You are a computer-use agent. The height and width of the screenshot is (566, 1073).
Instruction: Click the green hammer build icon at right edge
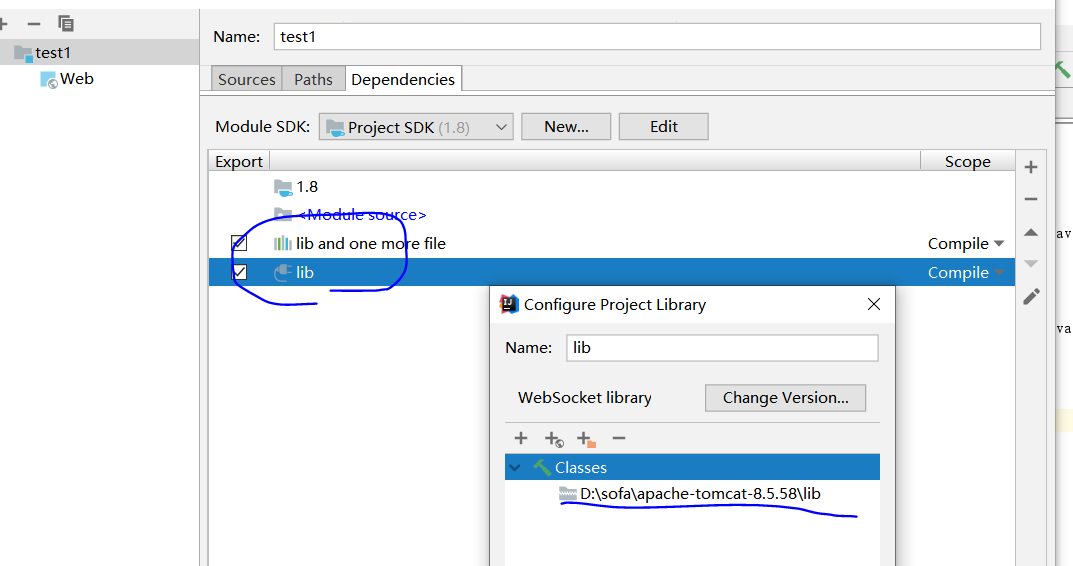point(1063,69)
